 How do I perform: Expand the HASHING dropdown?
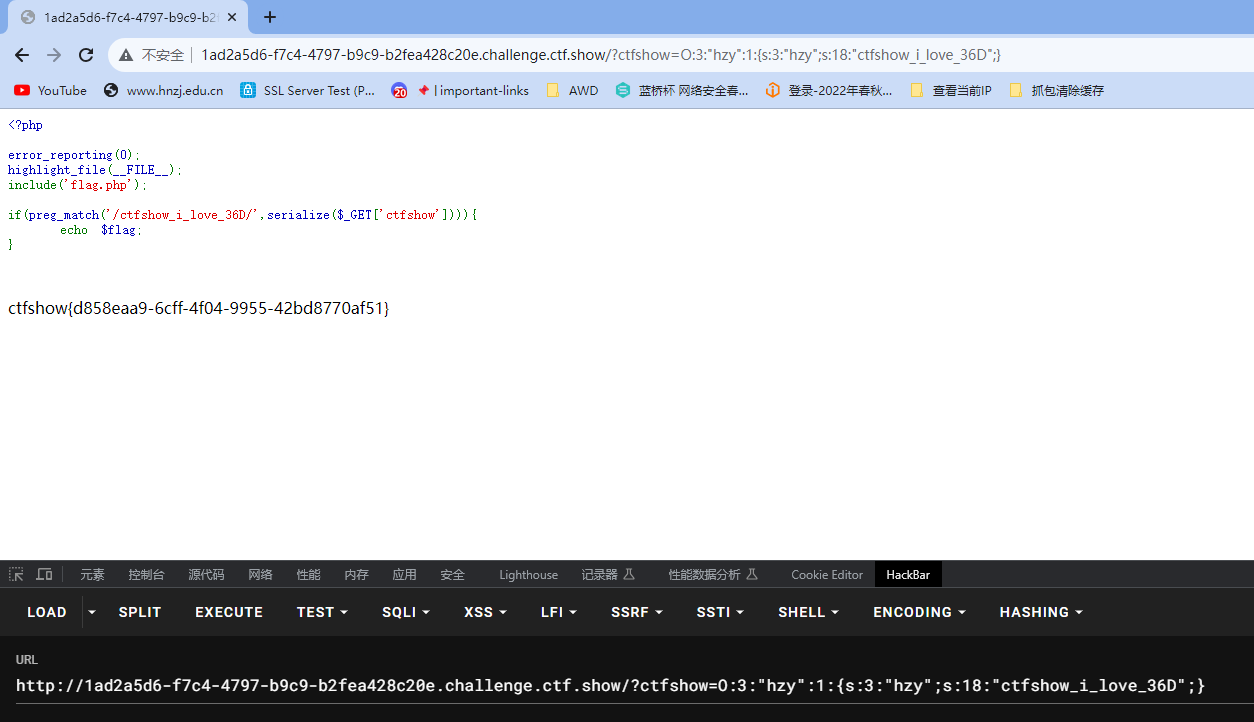point(1041,612)
